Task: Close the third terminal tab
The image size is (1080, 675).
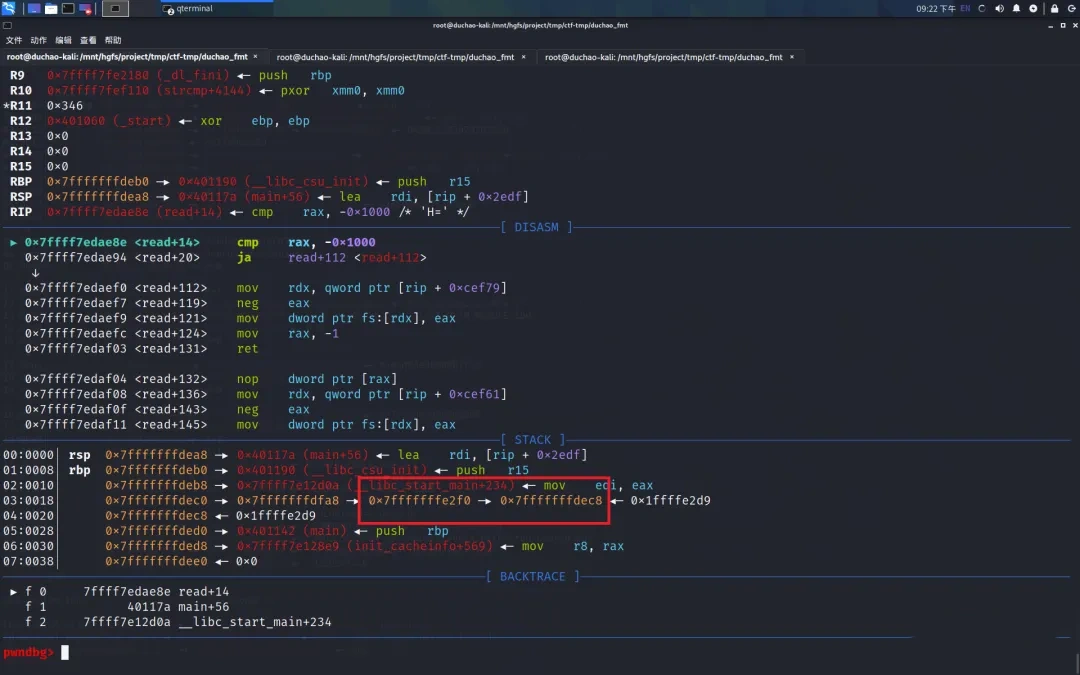Action: (x=792, y=56)
